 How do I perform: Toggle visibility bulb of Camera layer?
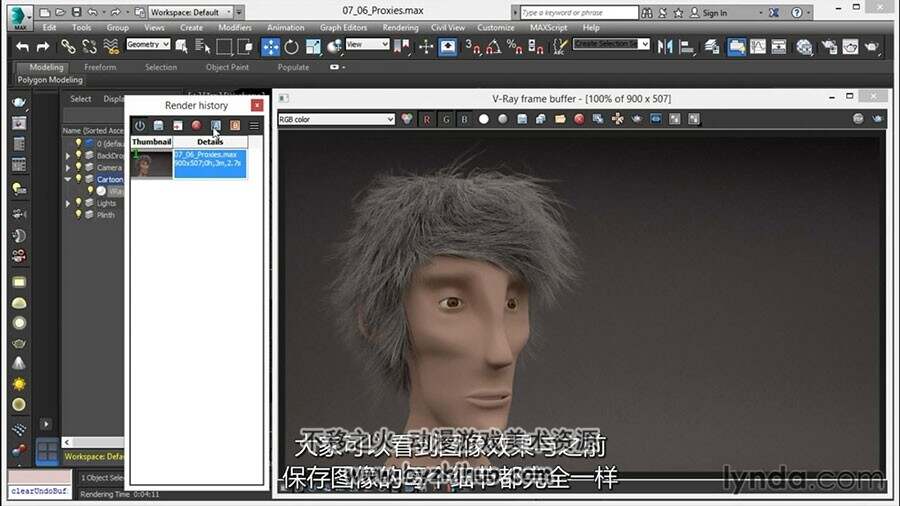click(x=79, y=168)
